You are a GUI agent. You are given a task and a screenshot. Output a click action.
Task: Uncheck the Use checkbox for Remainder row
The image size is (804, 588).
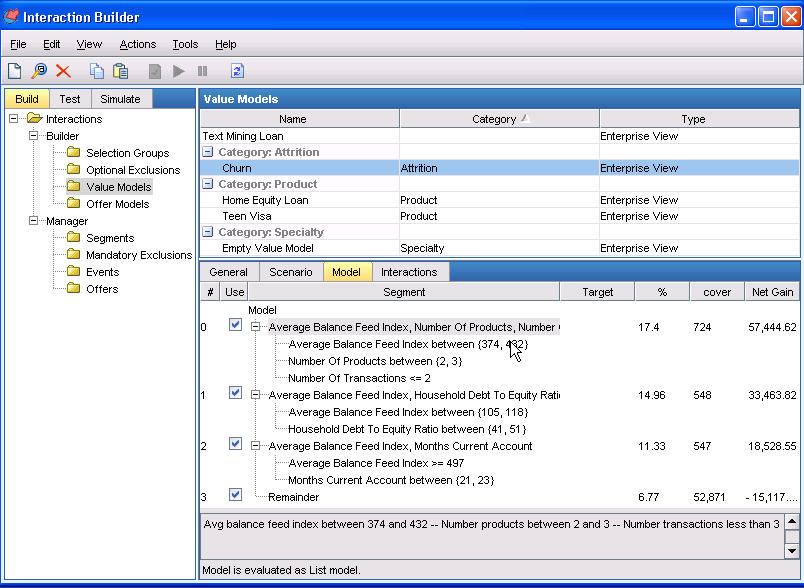point(235,495)
